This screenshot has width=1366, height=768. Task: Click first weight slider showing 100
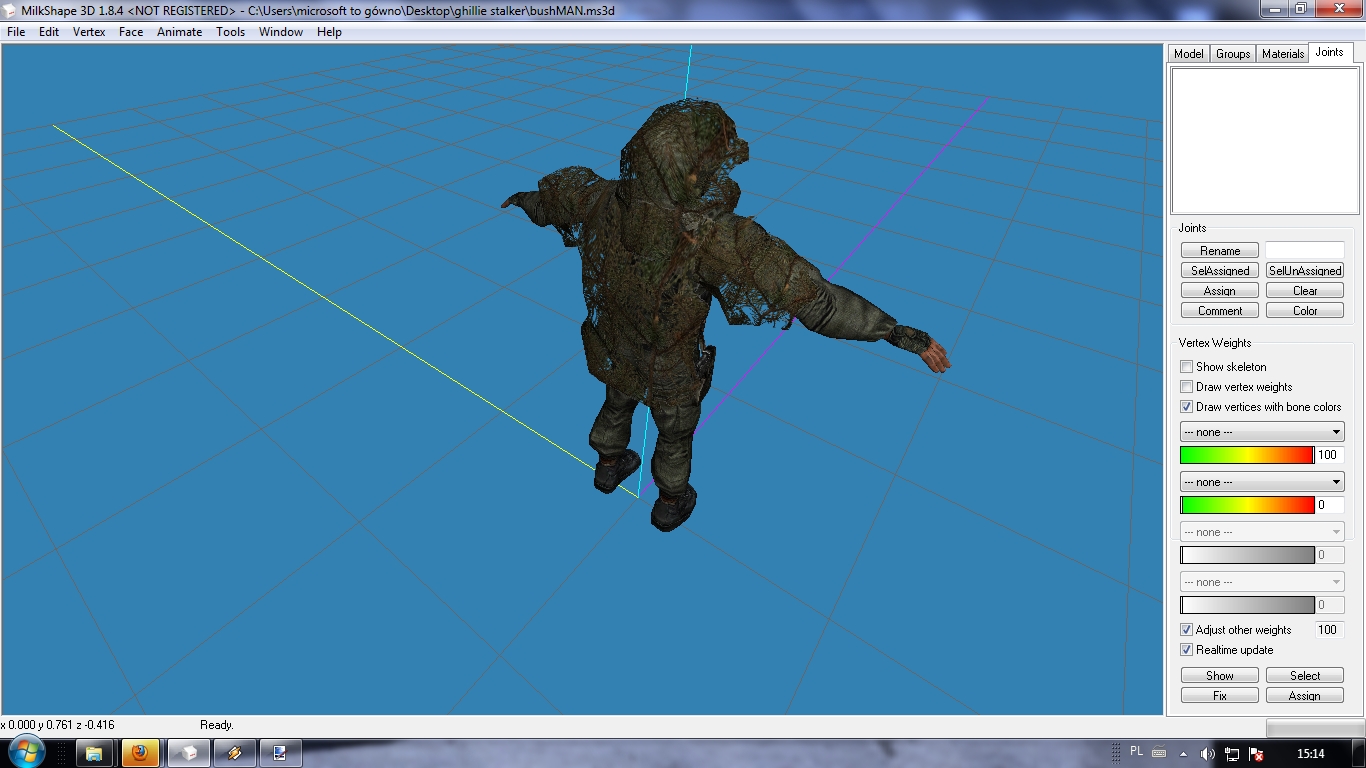1247,455
